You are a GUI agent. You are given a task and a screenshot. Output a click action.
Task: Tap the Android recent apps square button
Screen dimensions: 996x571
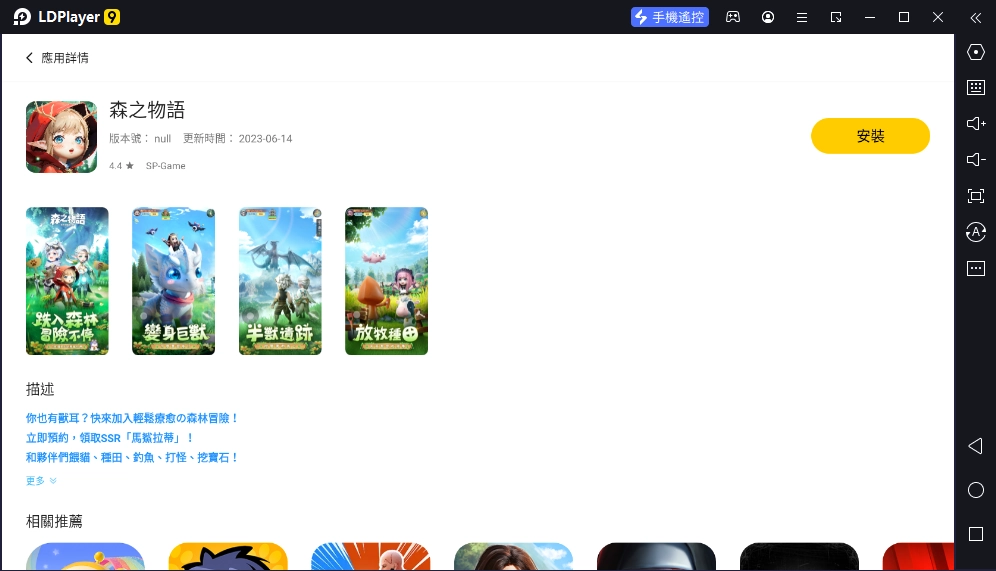click(x=976, y=534)
